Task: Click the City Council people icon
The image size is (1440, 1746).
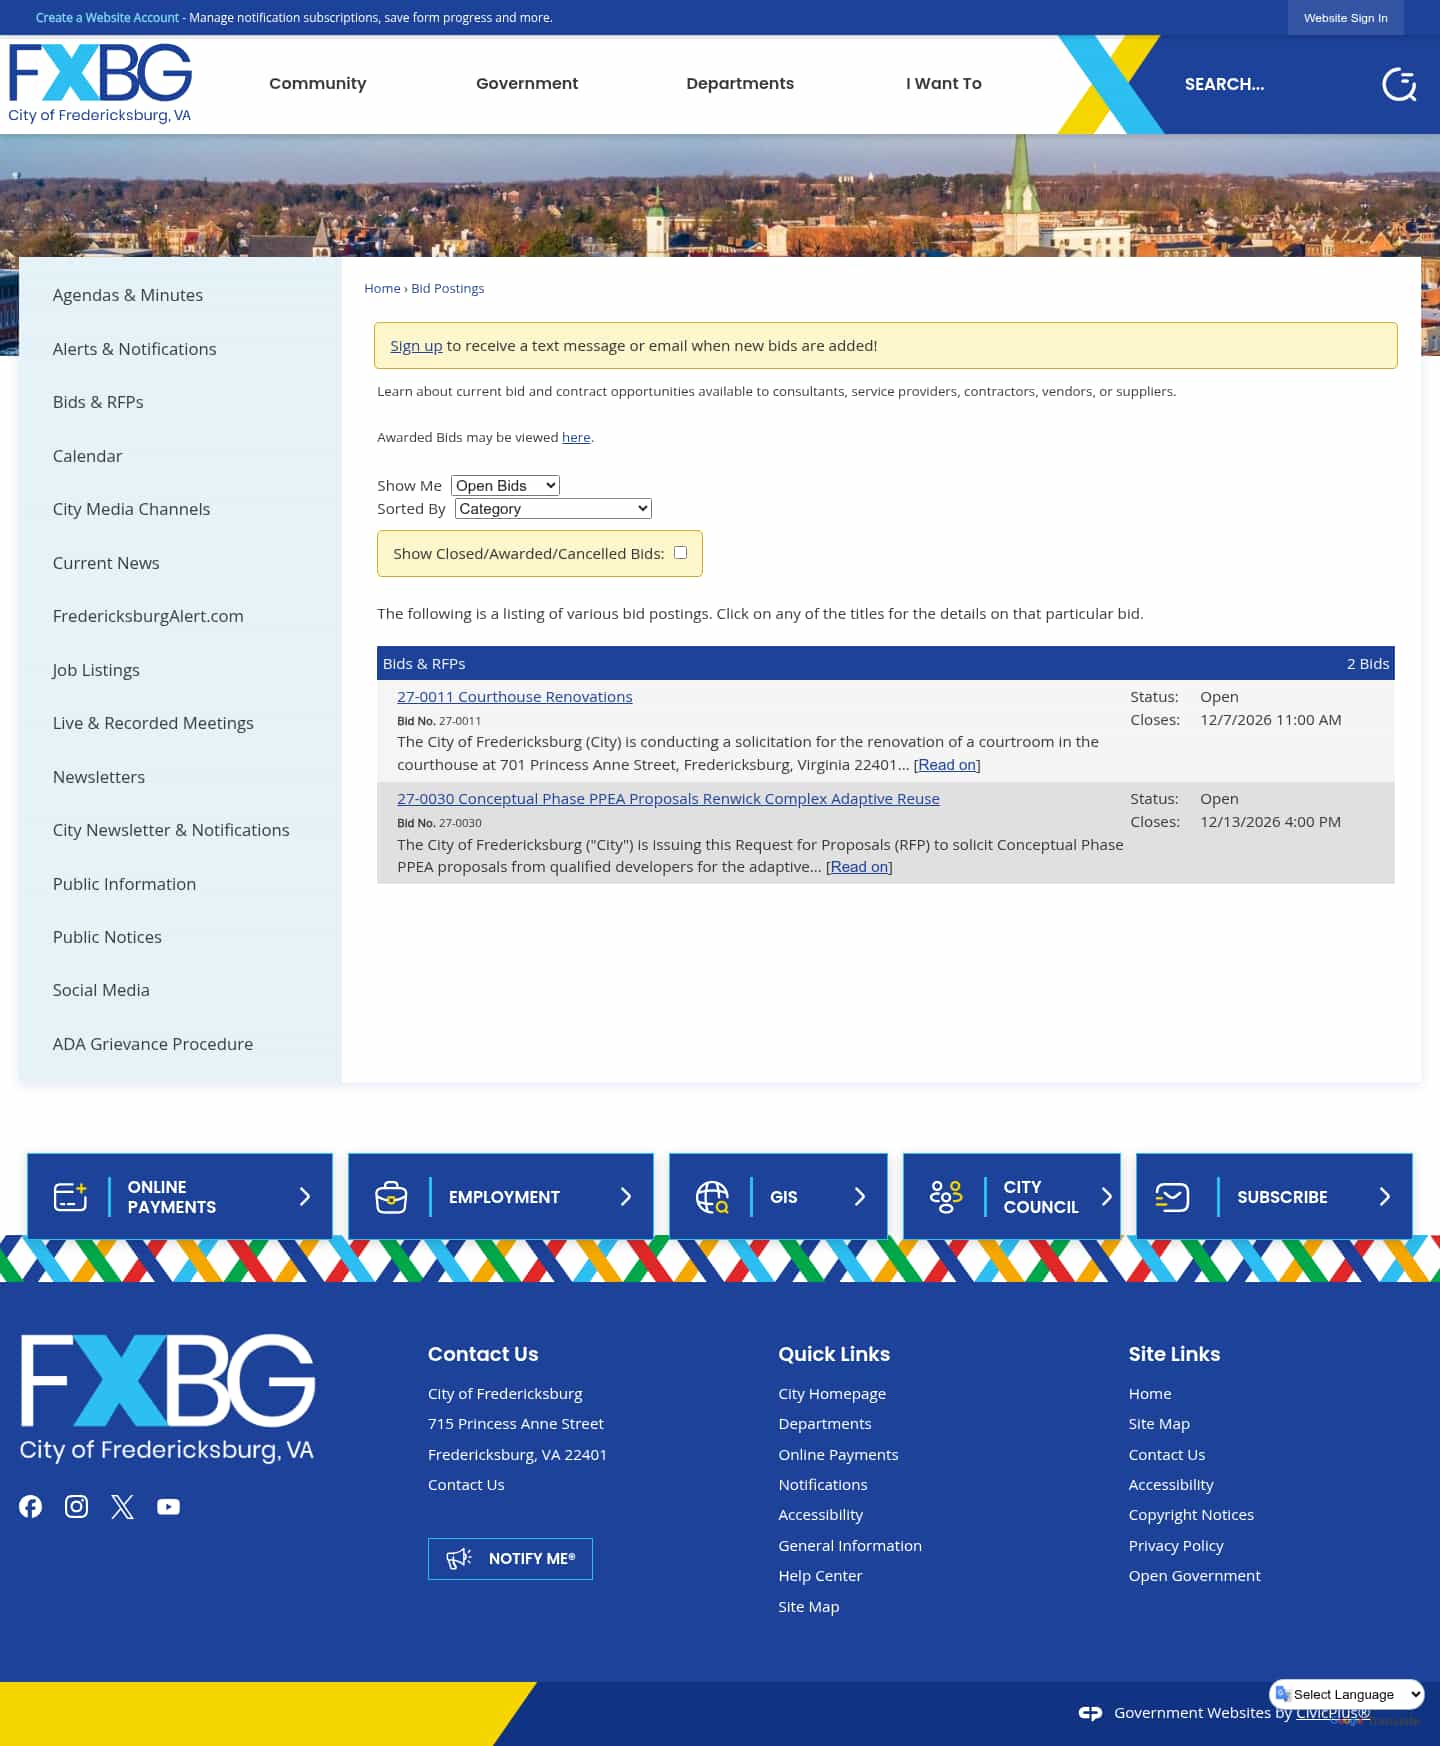Action: [x=946, y=1196]
